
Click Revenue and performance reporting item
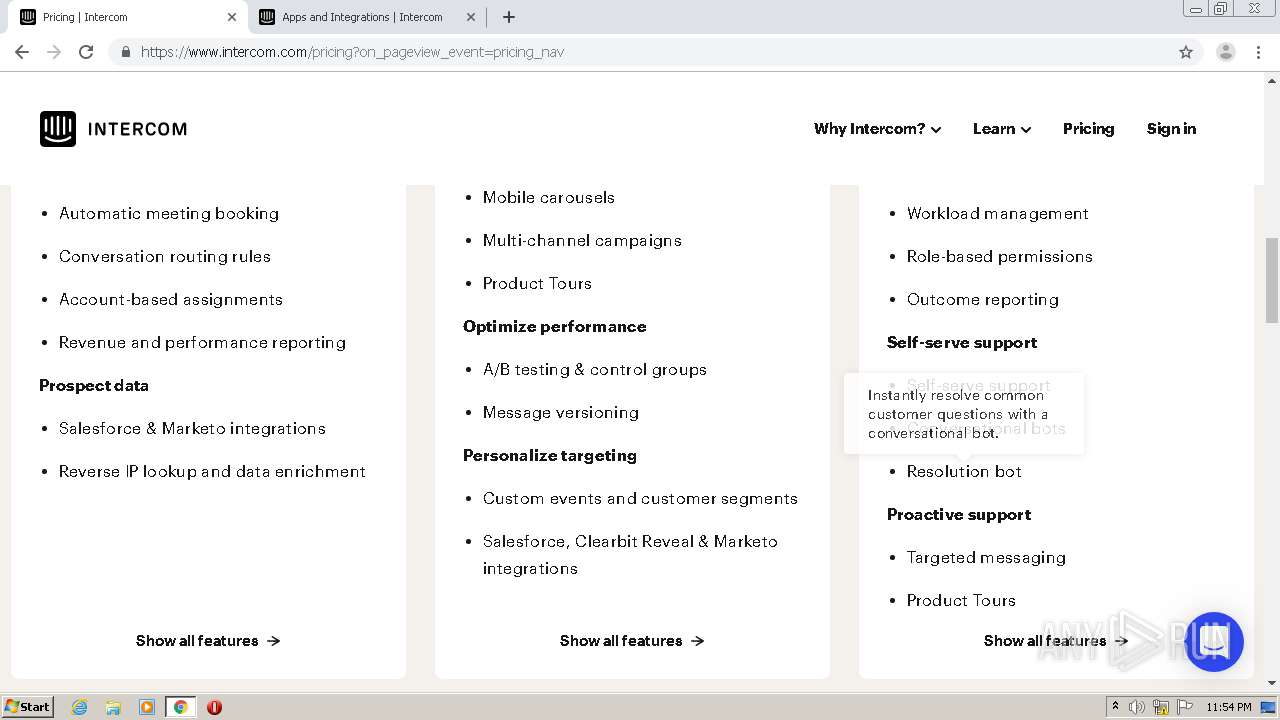[x=202, y=342]
